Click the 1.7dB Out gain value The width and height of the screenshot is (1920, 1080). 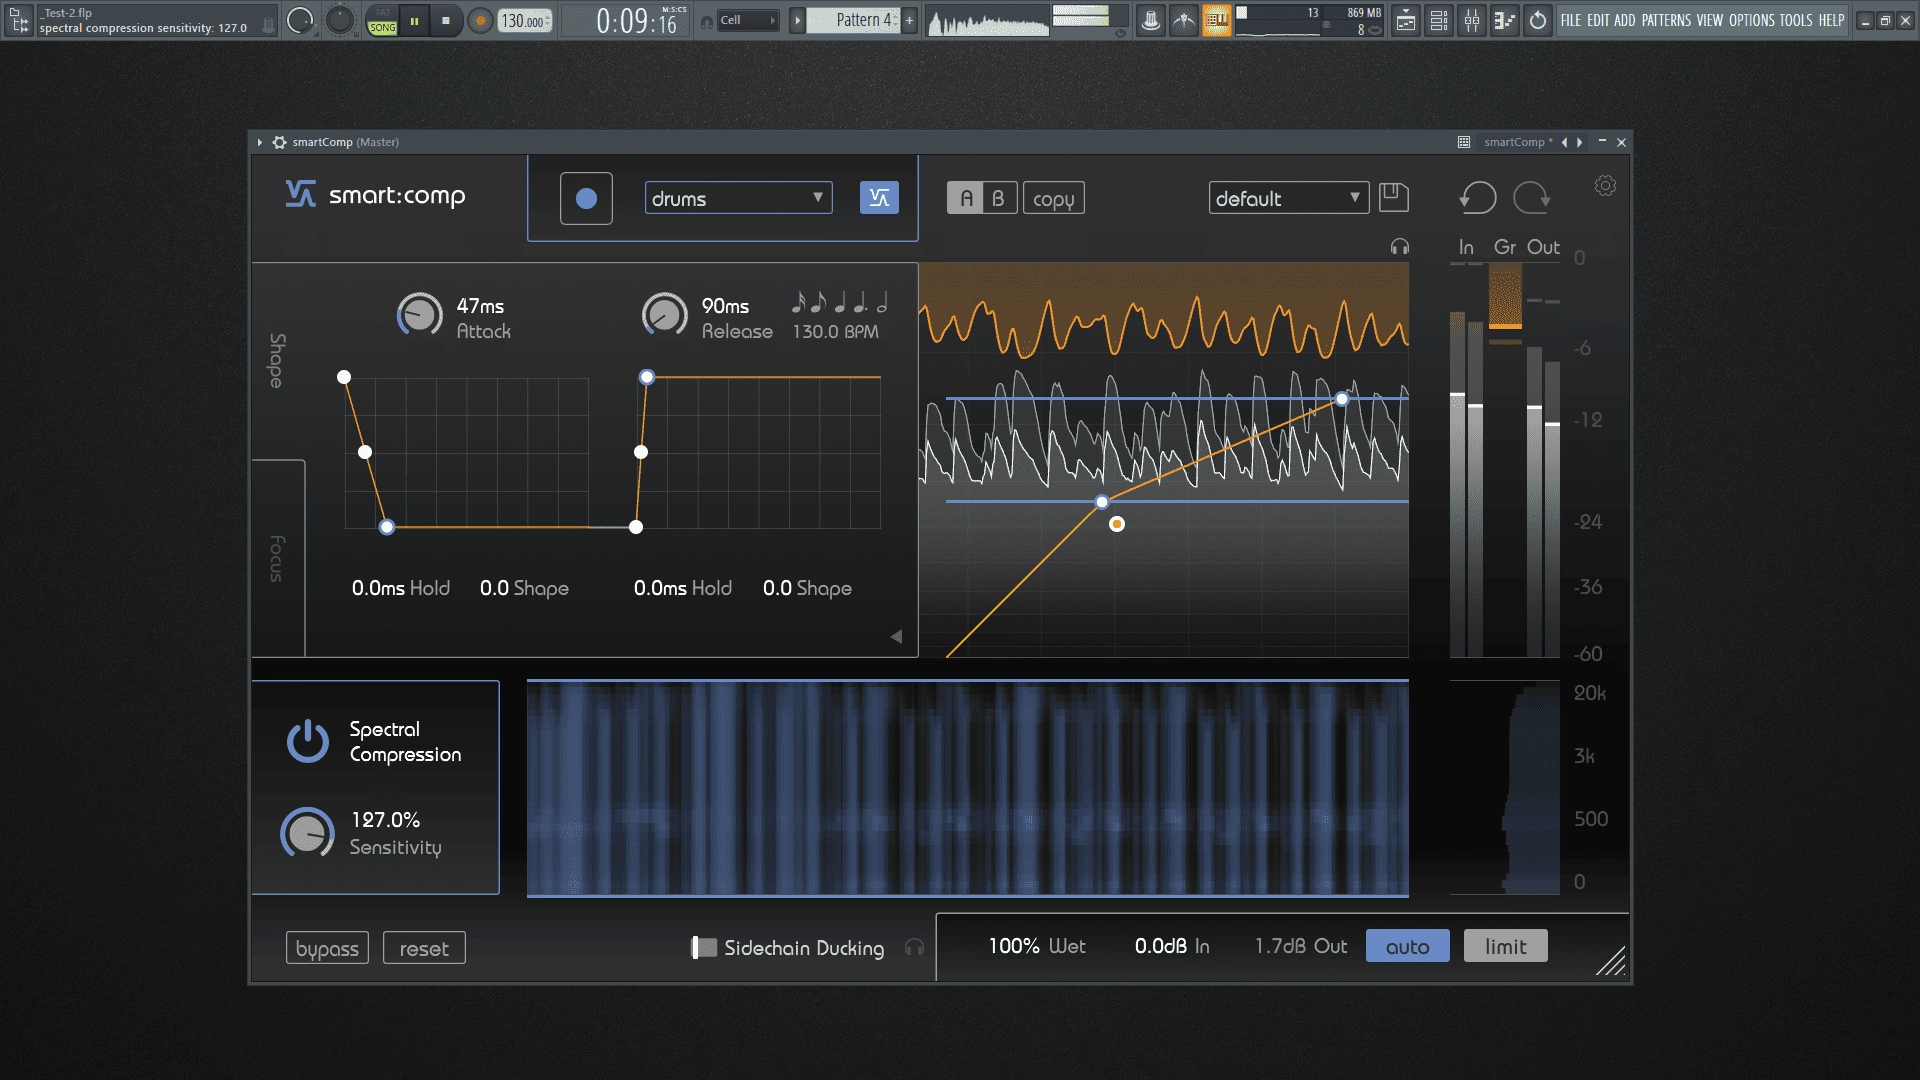(x=1281, y=946)
